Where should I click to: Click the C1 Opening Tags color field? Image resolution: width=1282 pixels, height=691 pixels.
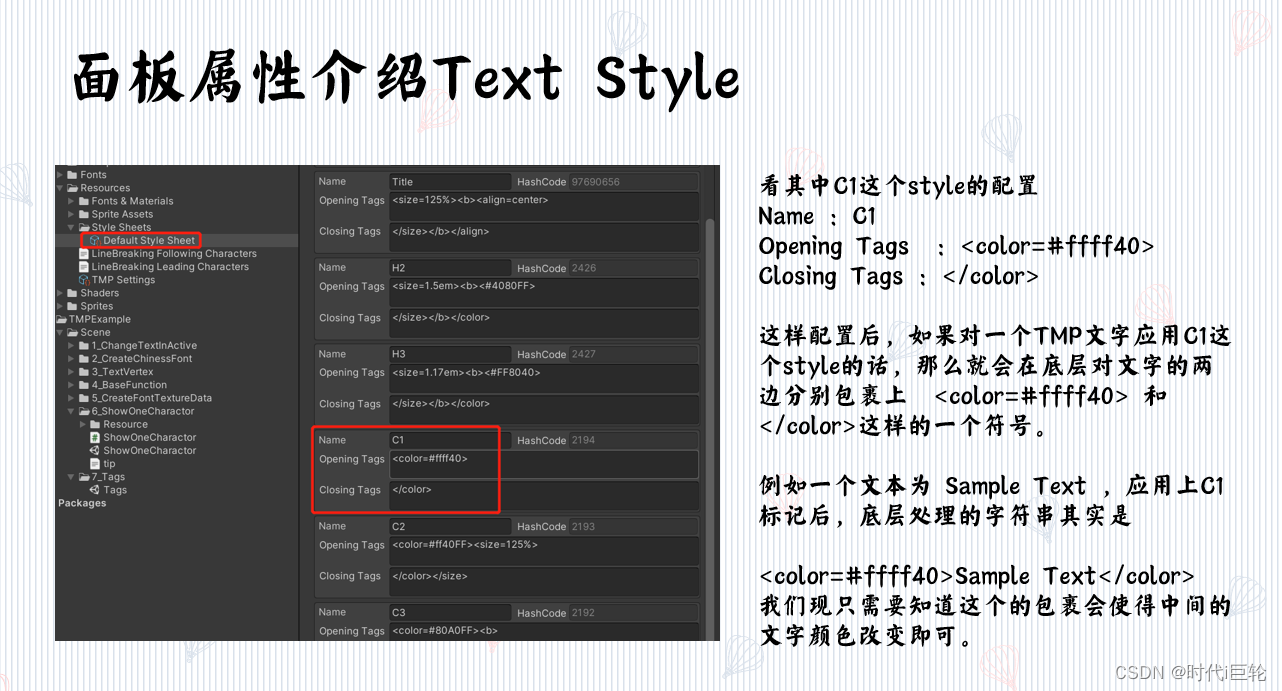[x=544, y=465]
